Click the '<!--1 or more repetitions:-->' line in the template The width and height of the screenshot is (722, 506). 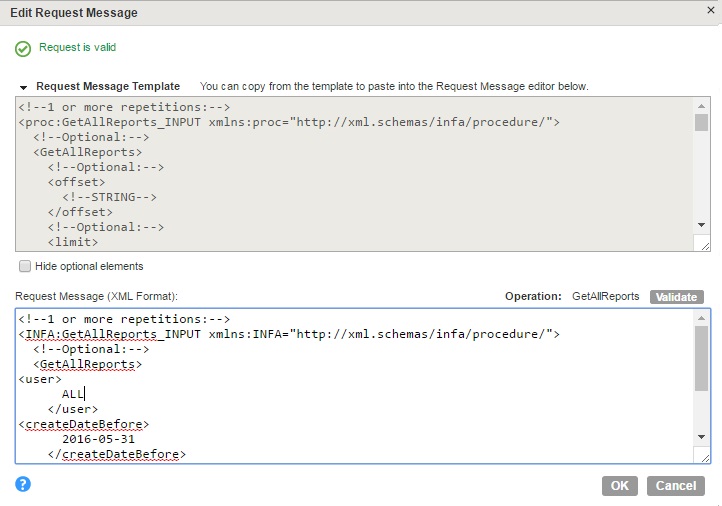pyautogui.click(x=124, y=107)
